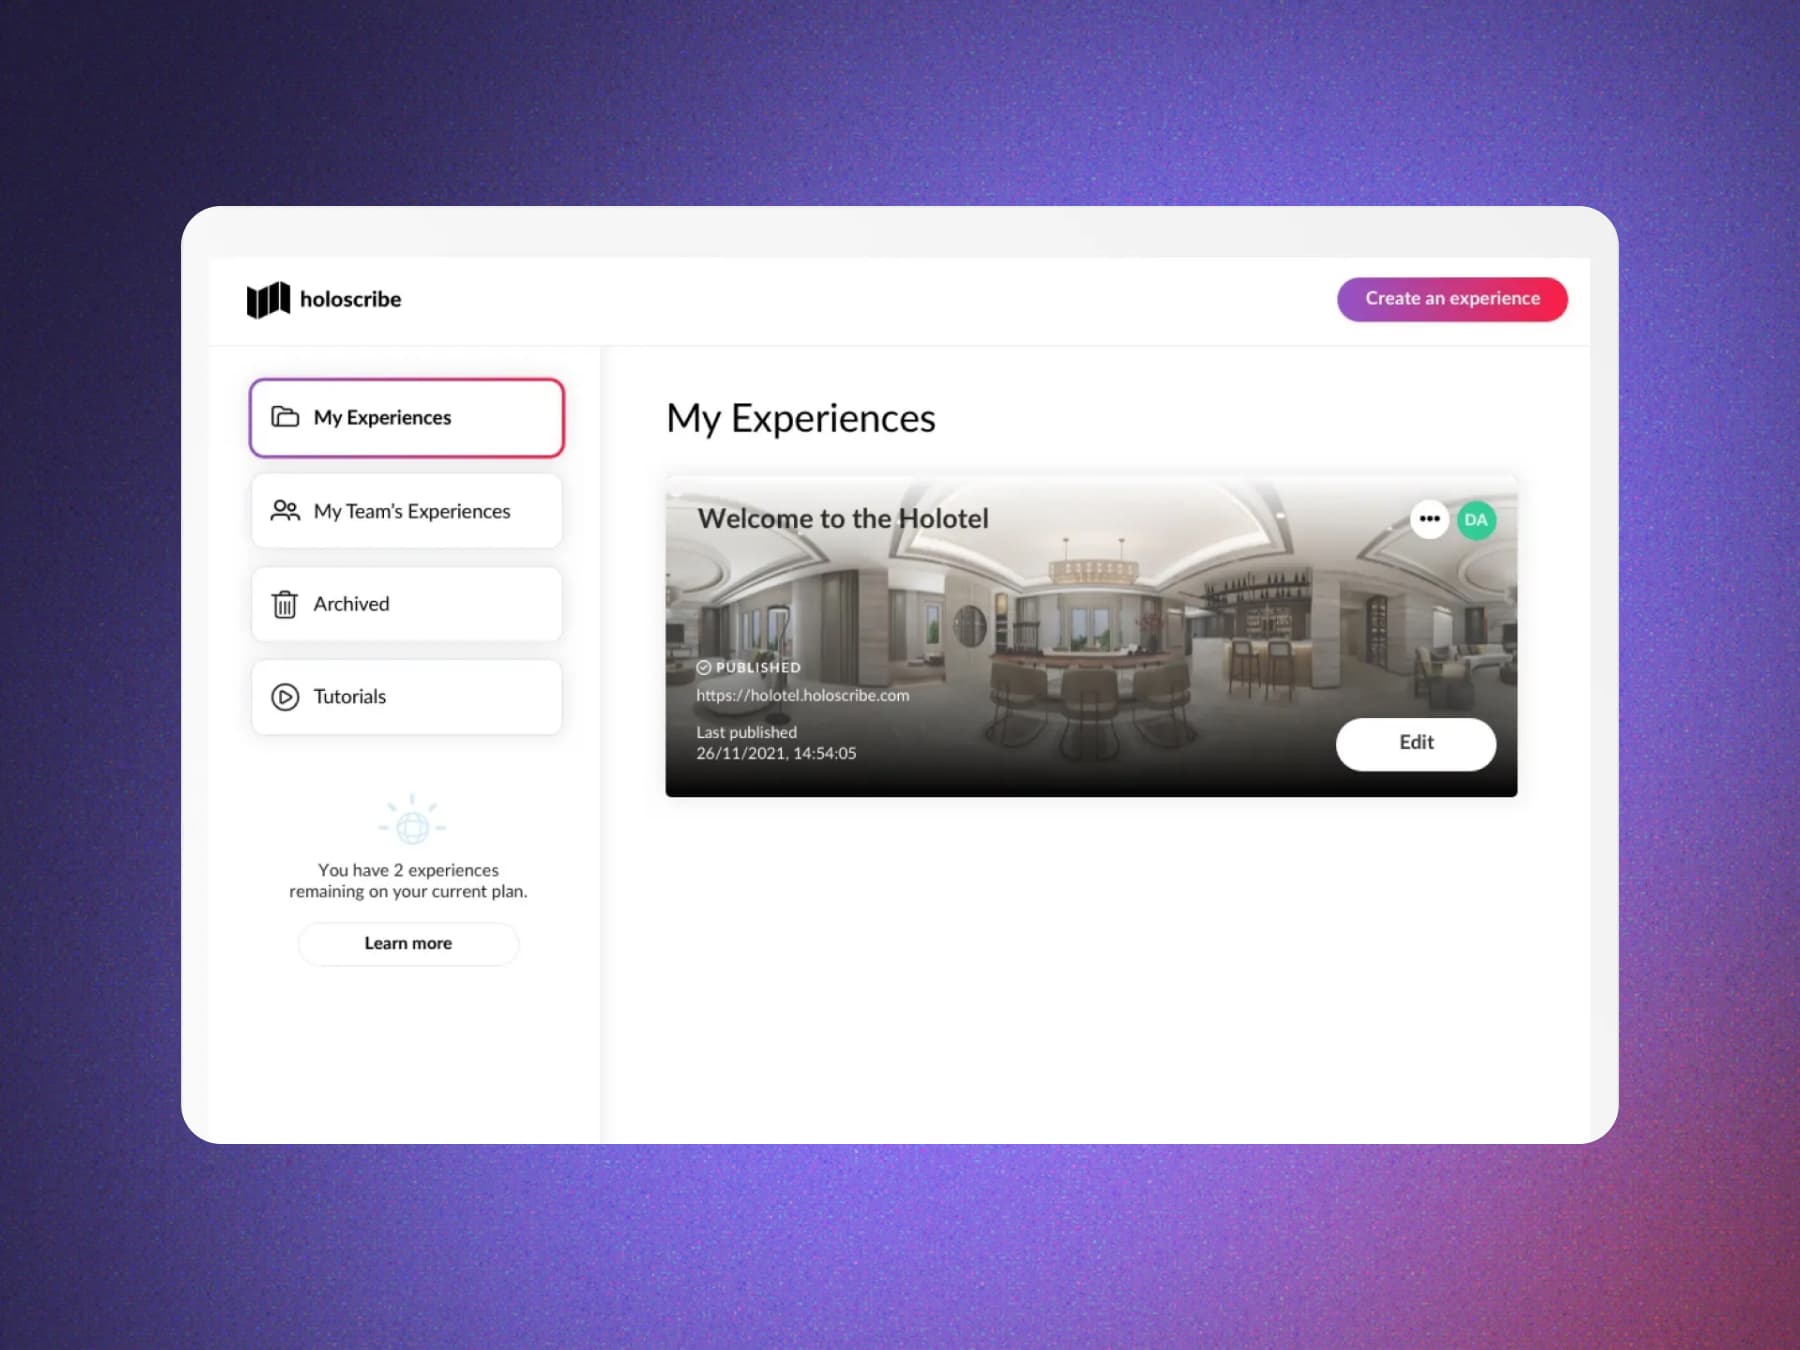Click the folder icon beside My Experiences
This screenshot has width=1800, height=1350.
285,417
